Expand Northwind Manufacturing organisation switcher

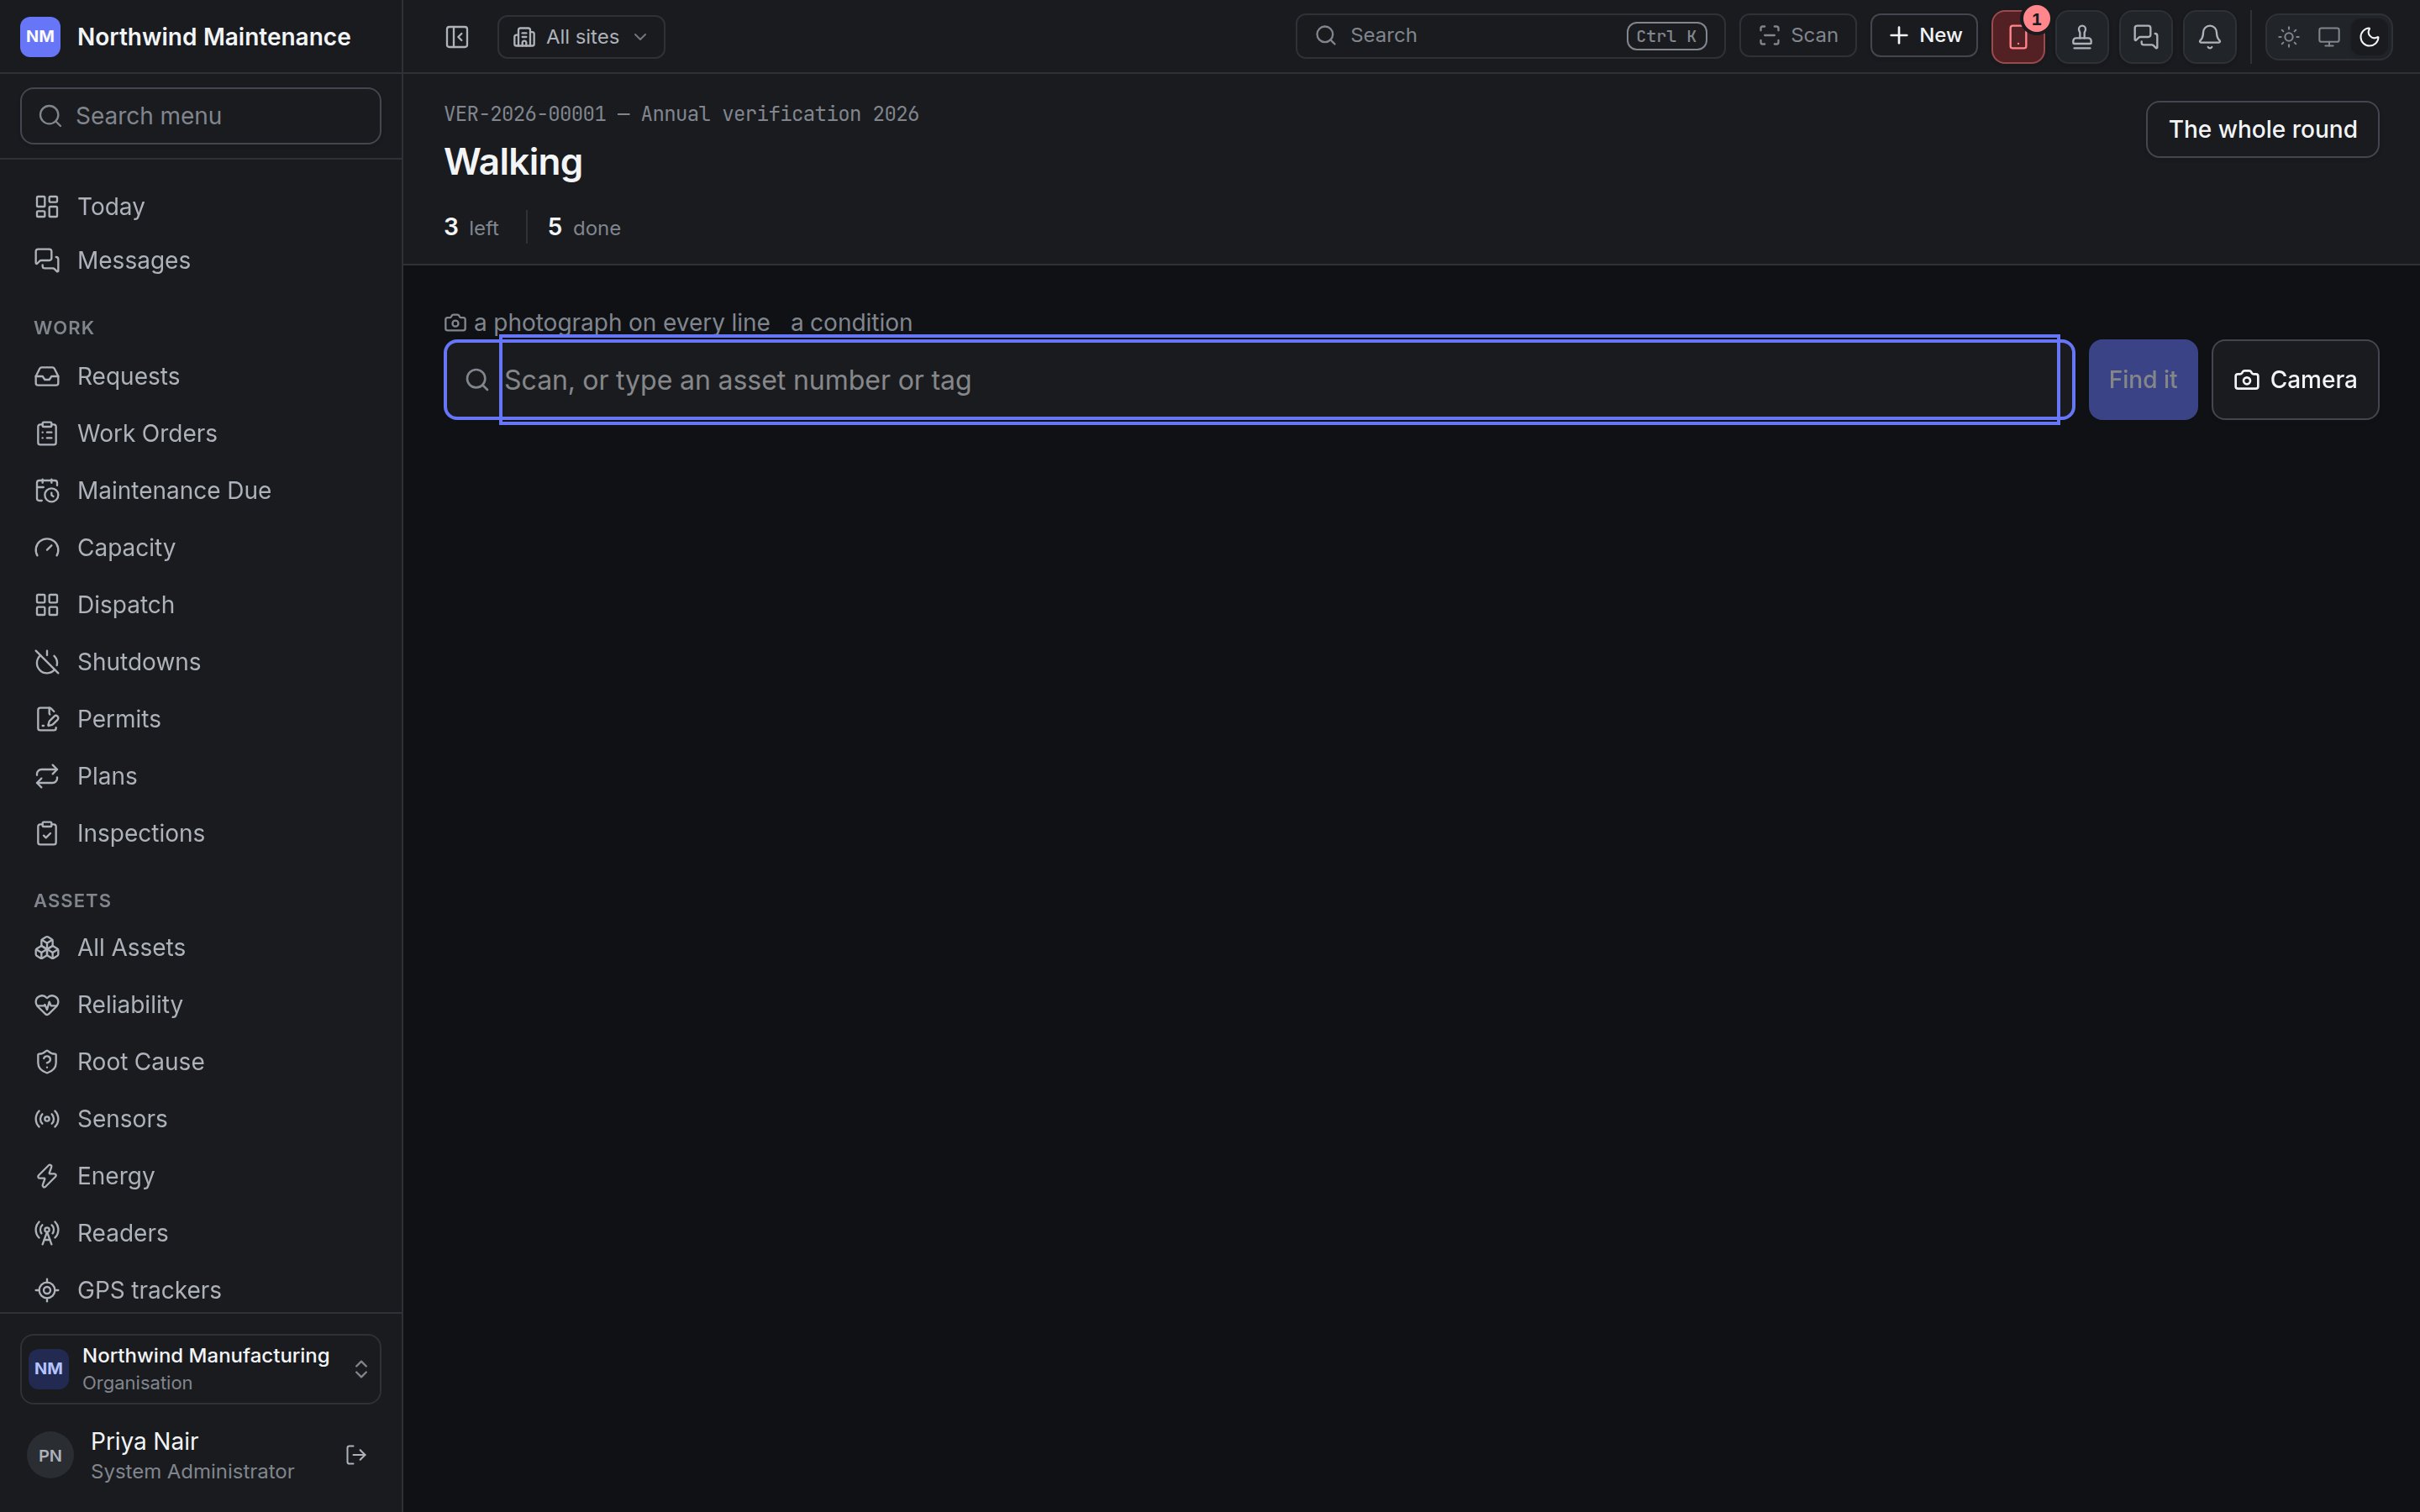tap(201, 1368)
